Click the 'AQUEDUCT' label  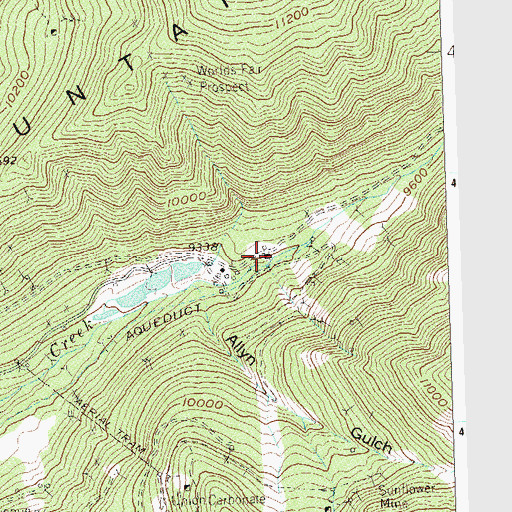coord(164,321)
